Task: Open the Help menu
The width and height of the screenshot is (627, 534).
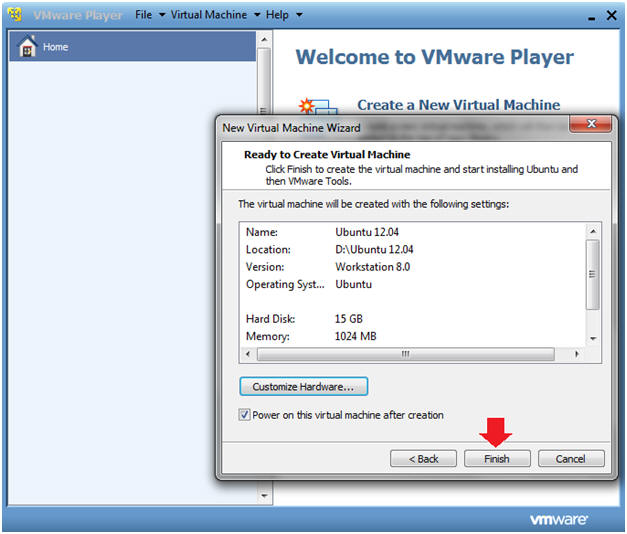Action: coord(277,15)
